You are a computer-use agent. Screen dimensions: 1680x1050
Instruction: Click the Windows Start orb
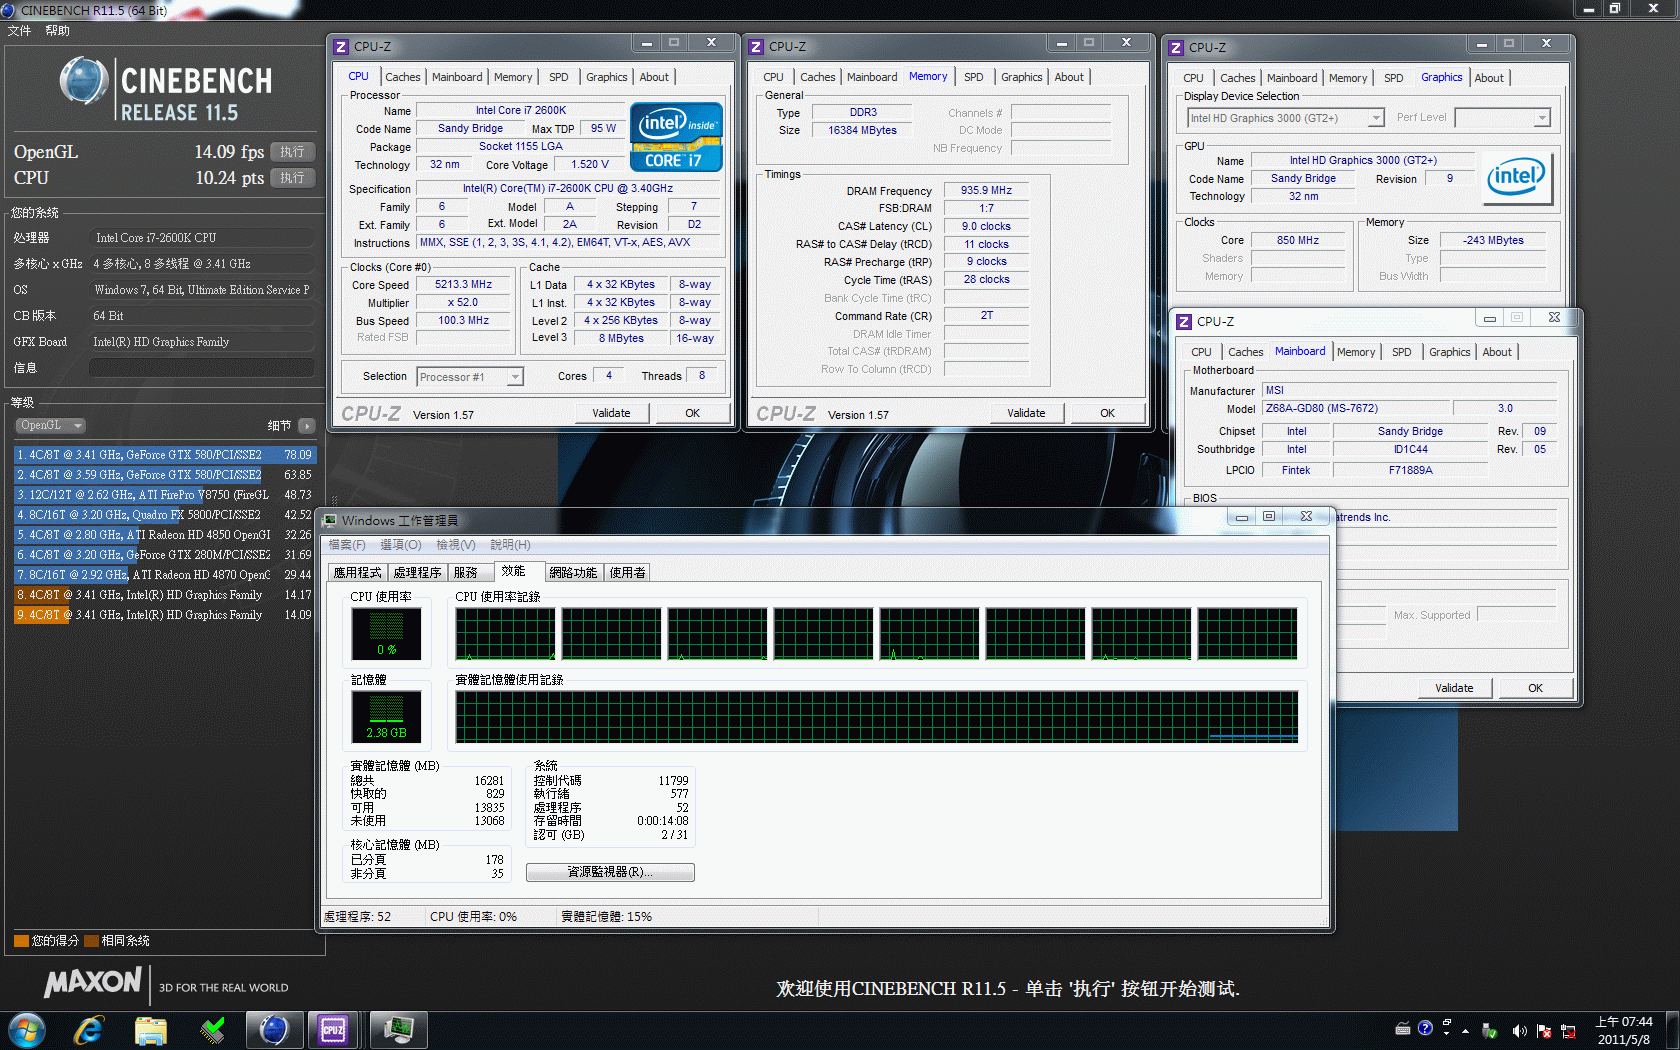(x=26, y=1030)
